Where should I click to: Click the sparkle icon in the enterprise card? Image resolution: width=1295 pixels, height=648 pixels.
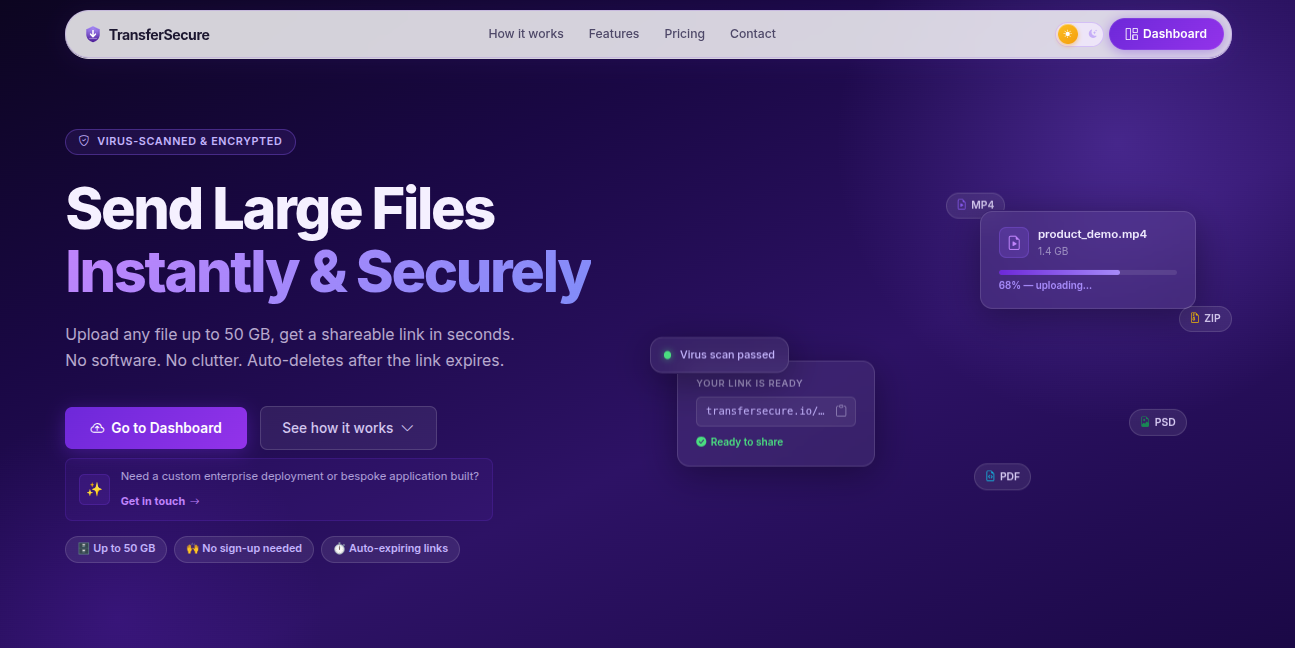coord(94,489)
